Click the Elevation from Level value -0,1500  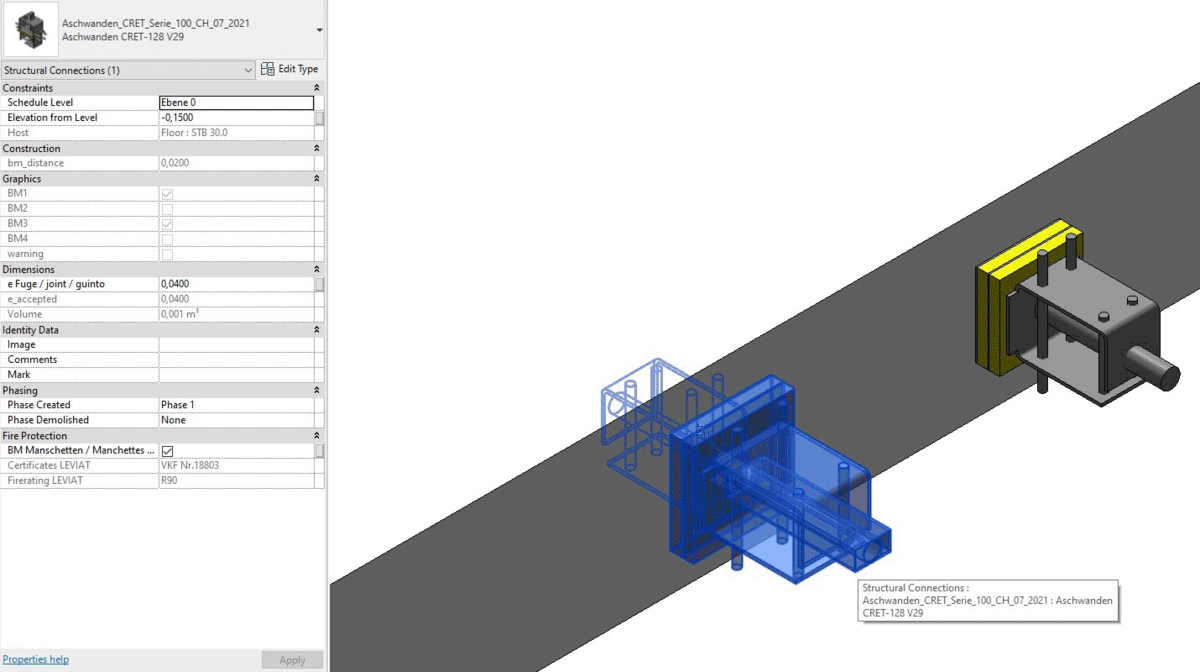[x=236, y=117]
